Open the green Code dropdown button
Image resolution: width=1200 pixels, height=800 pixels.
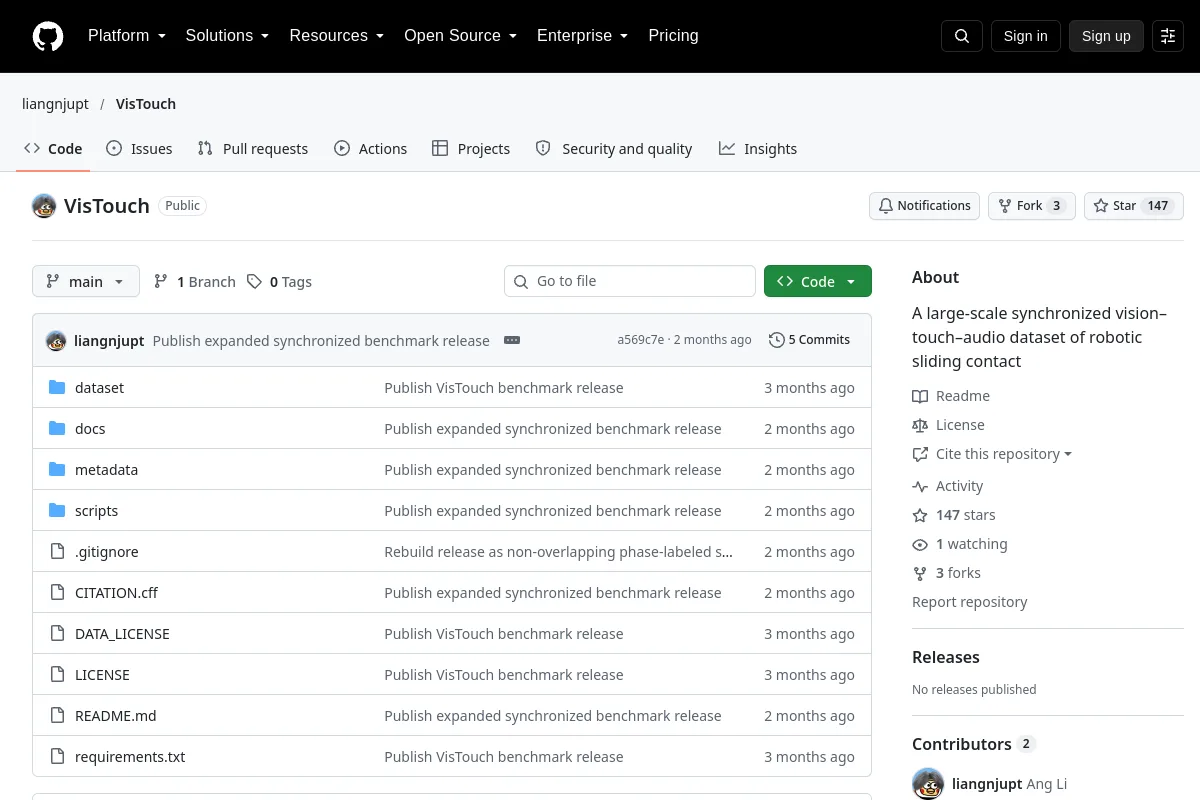818,282
